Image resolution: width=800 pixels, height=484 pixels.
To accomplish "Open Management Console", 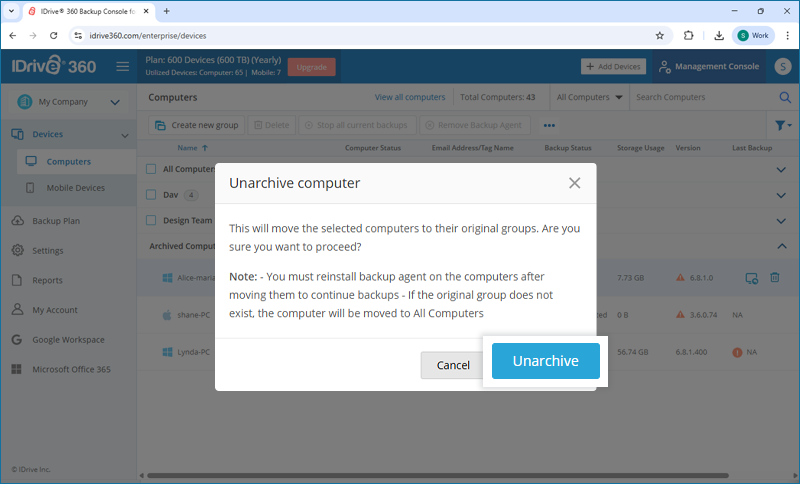I will (709, 66).
